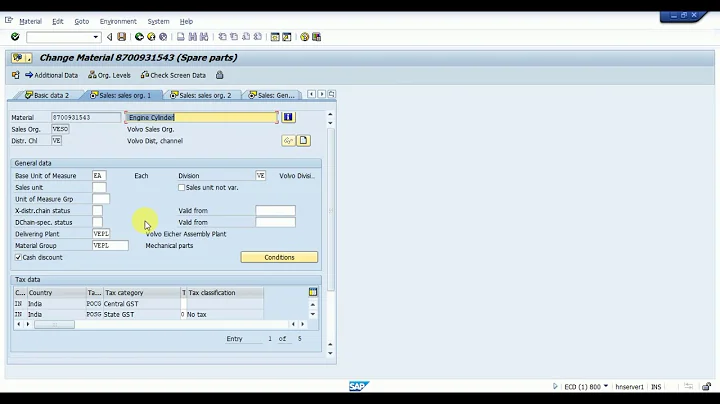Collapse command field with triangle icon
Viewport: 720px width, 404px height.
point(109,37)
